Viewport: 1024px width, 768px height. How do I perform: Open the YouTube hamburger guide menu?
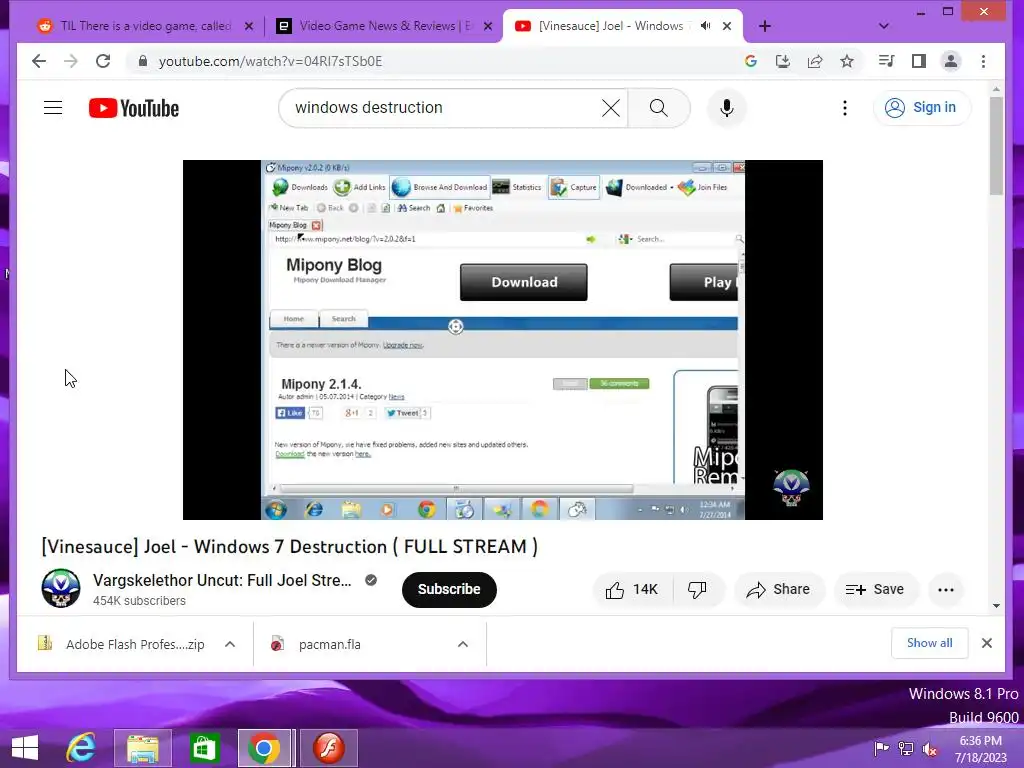[53, 108]
